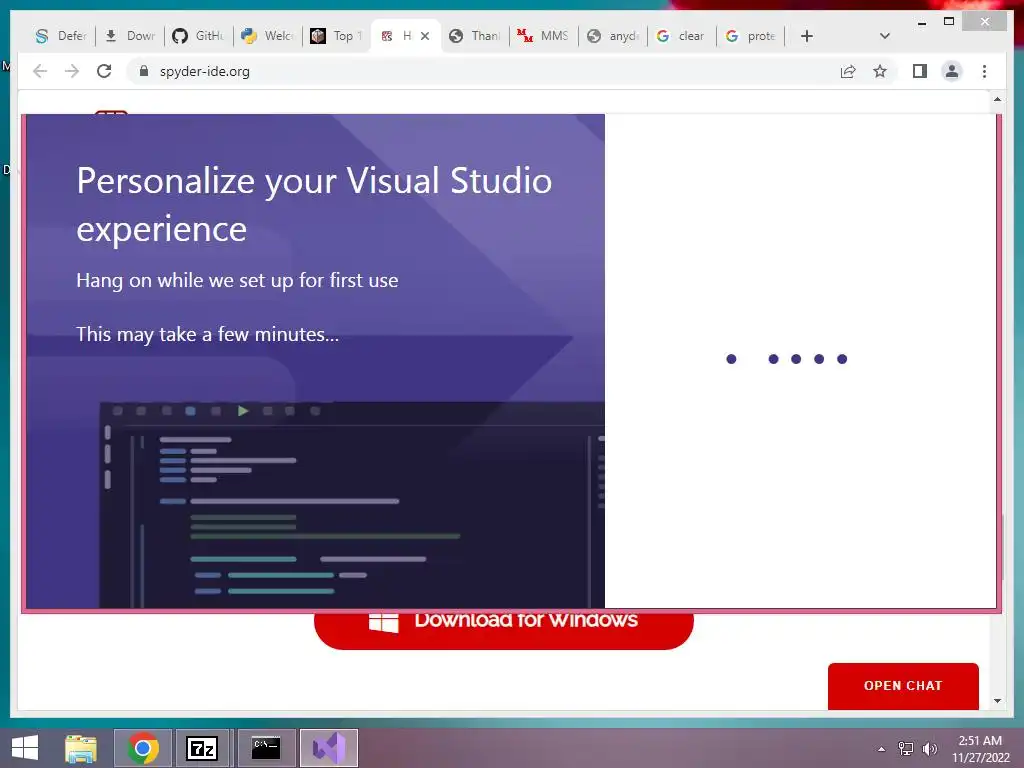Open the GitHub browser tab
1024x768 pixels.
(199, 36)
